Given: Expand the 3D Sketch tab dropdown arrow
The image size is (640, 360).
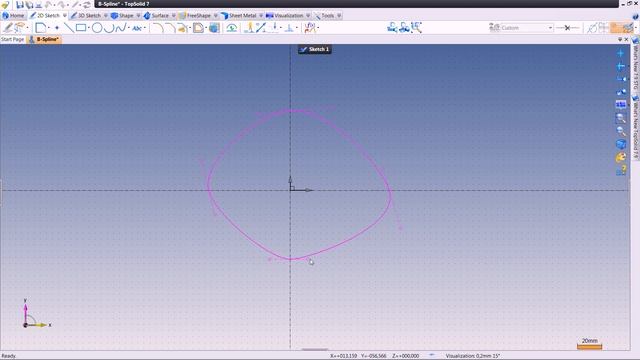Looking at the screenshot, I should click(106, 16).
